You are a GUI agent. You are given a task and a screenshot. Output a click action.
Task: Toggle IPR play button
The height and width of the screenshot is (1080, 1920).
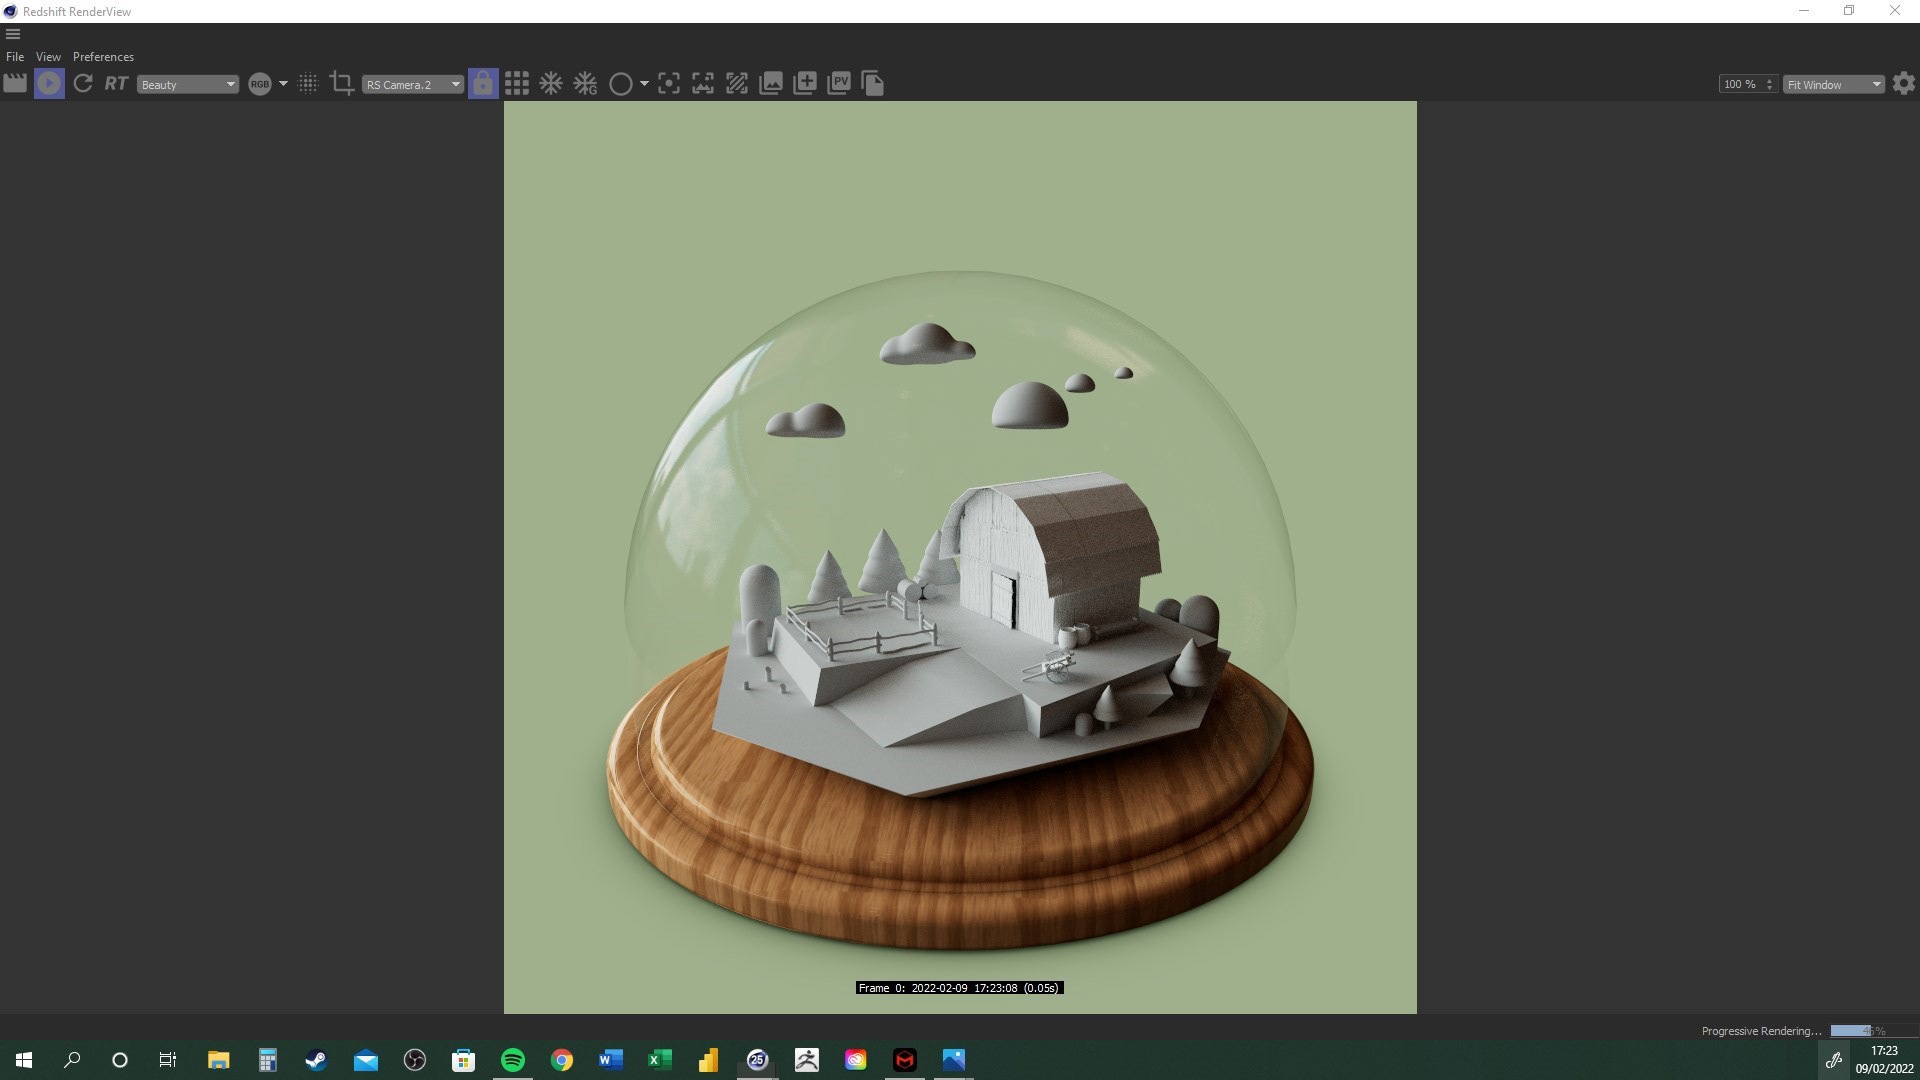(49, 84)
